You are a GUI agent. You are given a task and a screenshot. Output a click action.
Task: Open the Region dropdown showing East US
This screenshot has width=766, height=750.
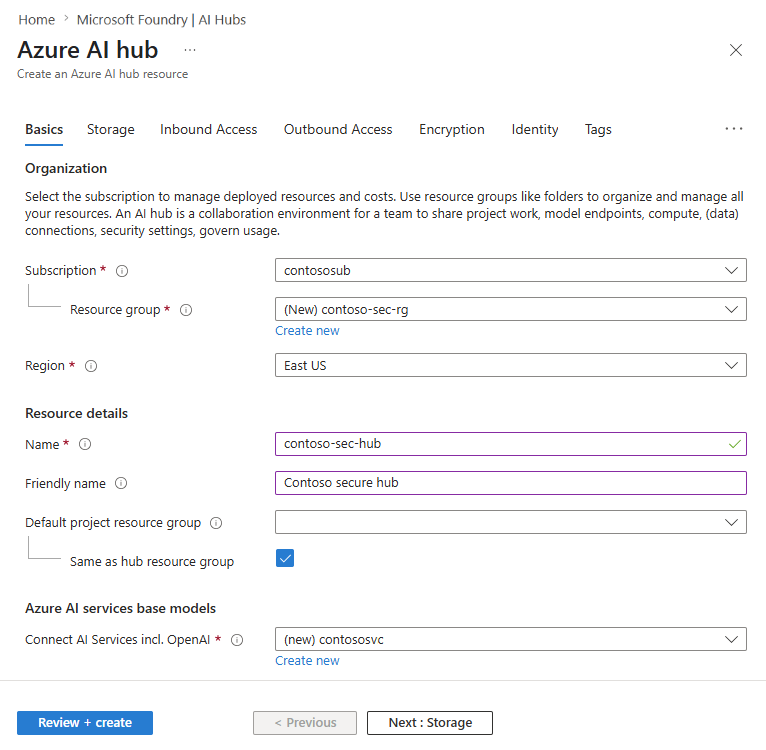(511, 365)
